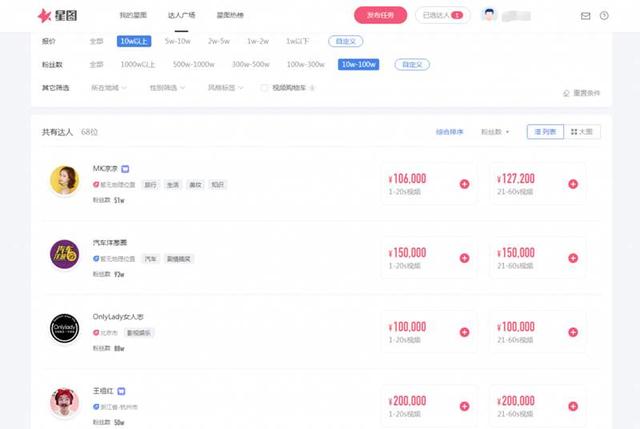This screenshot has width=640, height=429.
Task: Open MK凉凉 avatar thumbnail
Action: pos(64,180)
